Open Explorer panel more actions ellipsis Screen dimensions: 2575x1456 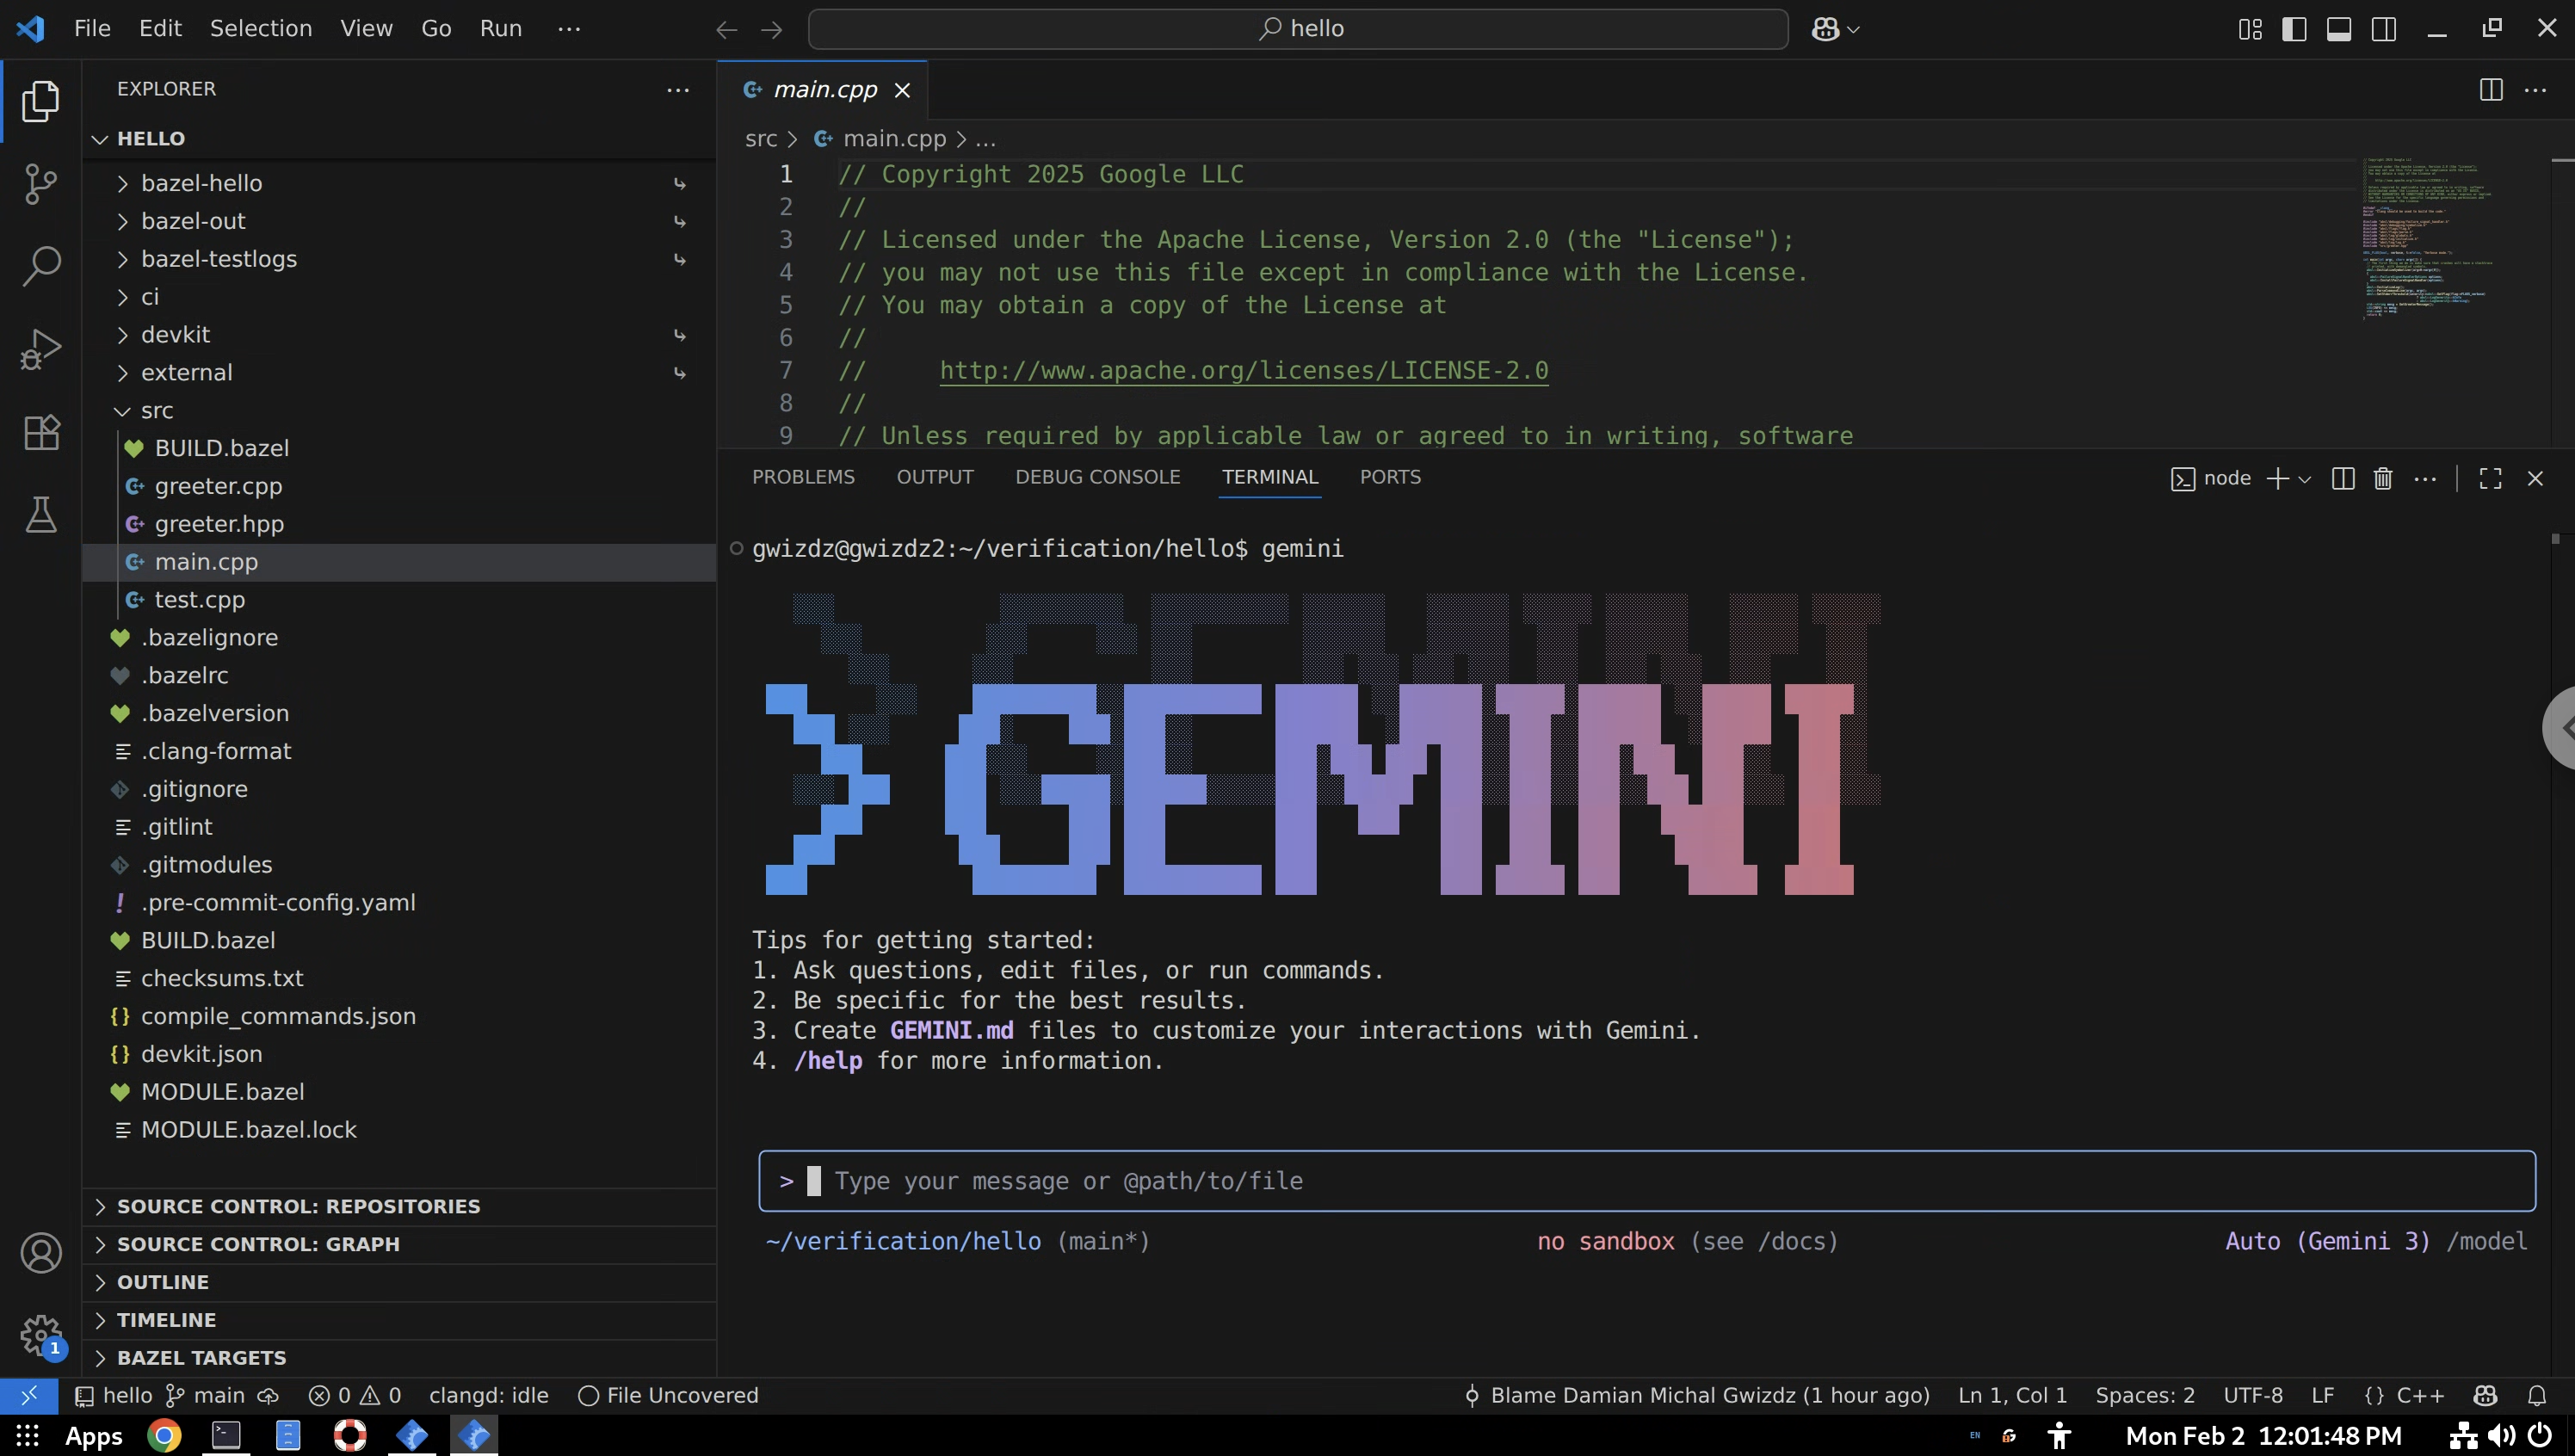(x=678, y=90)
